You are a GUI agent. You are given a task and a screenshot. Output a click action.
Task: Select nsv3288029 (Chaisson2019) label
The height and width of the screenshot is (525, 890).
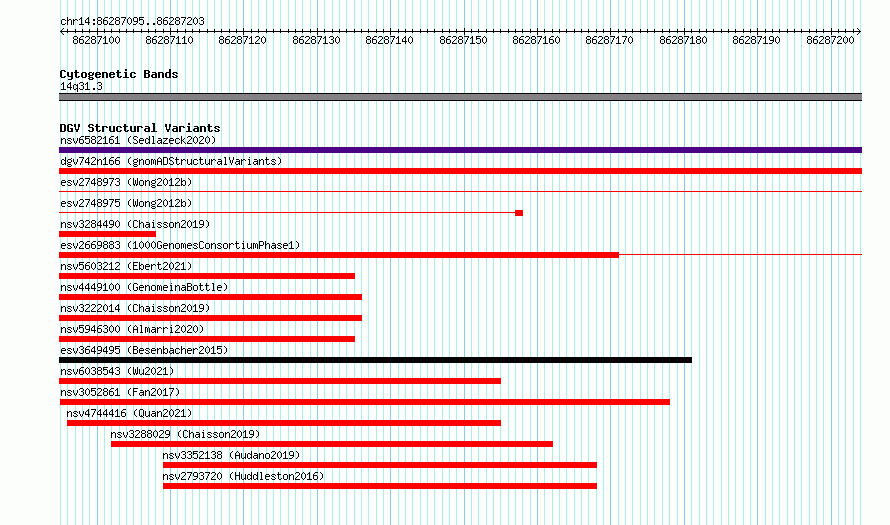(x=185, y=434)
